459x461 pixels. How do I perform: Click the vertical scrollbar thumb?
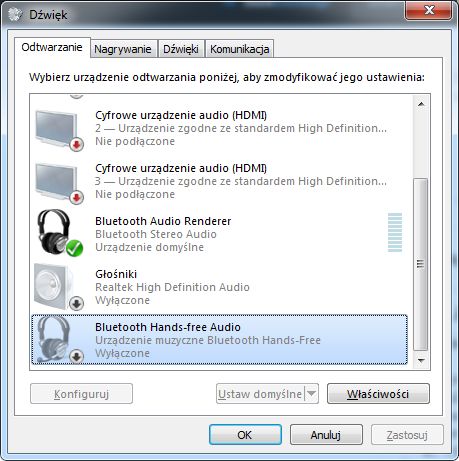tap(421, 264)
